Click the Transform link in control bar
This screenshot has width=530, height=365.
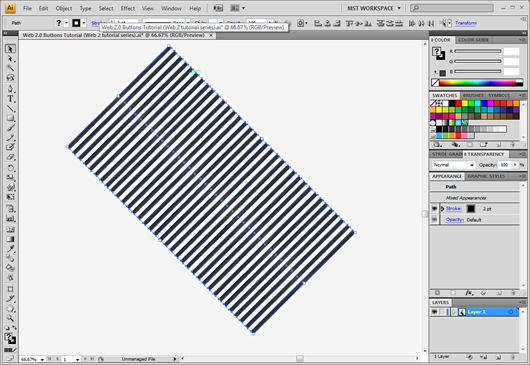click(465, 23)
